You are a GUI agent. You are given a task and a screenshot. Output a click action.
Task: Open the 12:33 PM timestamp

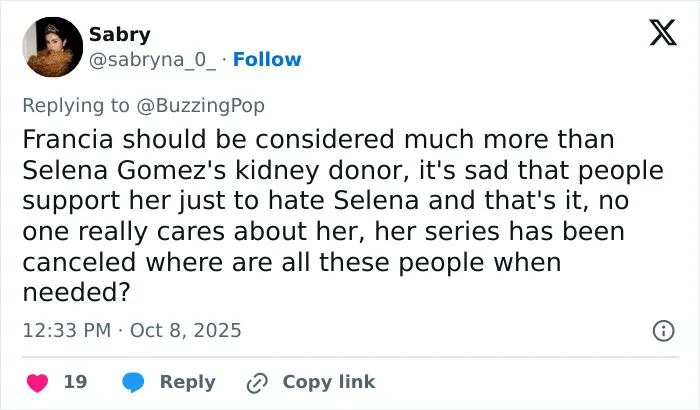tap(67, 331)
